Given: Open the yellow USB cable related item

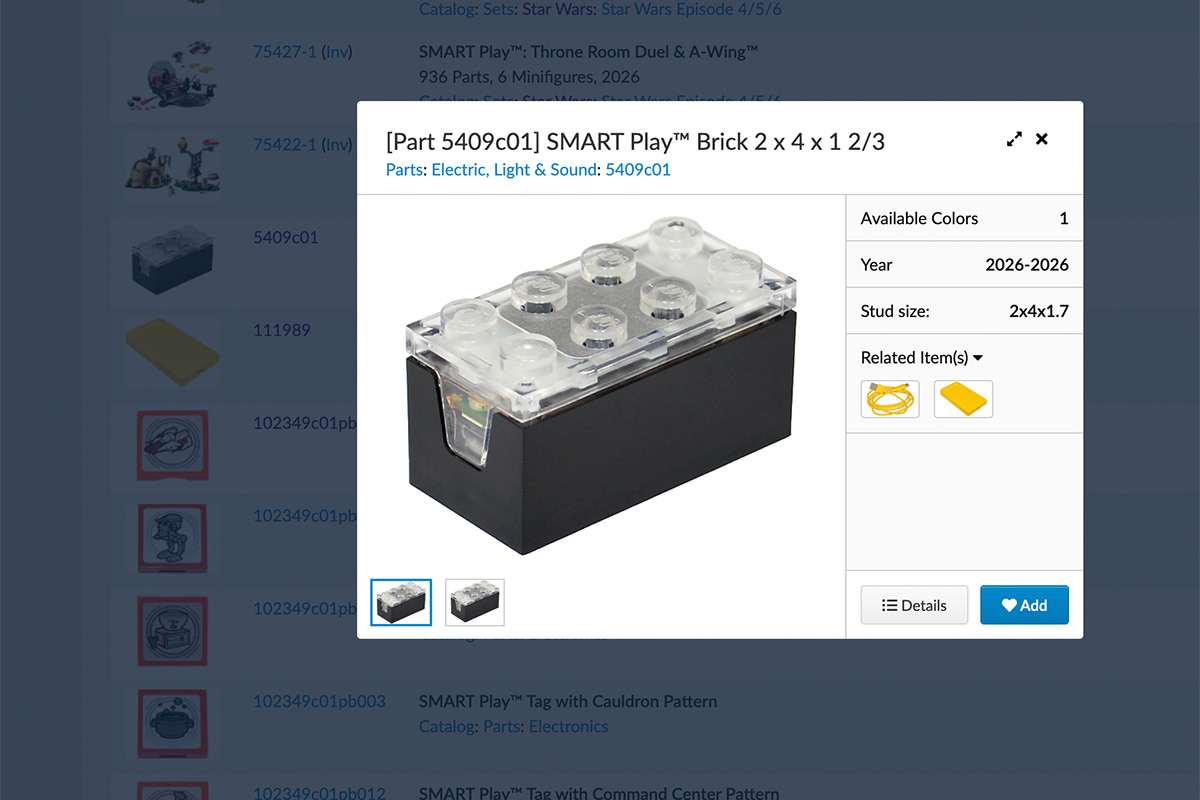Looking at the screenshot, I should click(890, 399).
